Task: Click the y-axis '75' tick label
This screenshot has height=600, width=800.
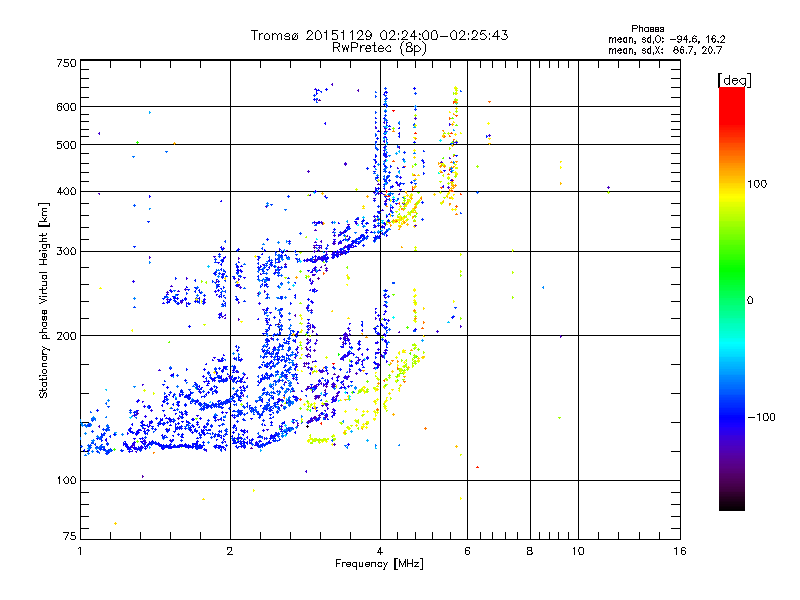Action: coord(70,536)
